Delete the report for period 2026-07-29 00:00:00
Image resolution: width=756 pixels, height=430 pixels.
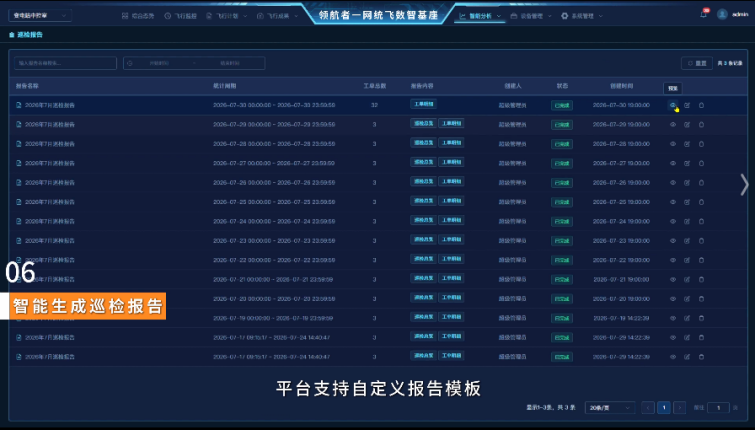tap(702, 124)
